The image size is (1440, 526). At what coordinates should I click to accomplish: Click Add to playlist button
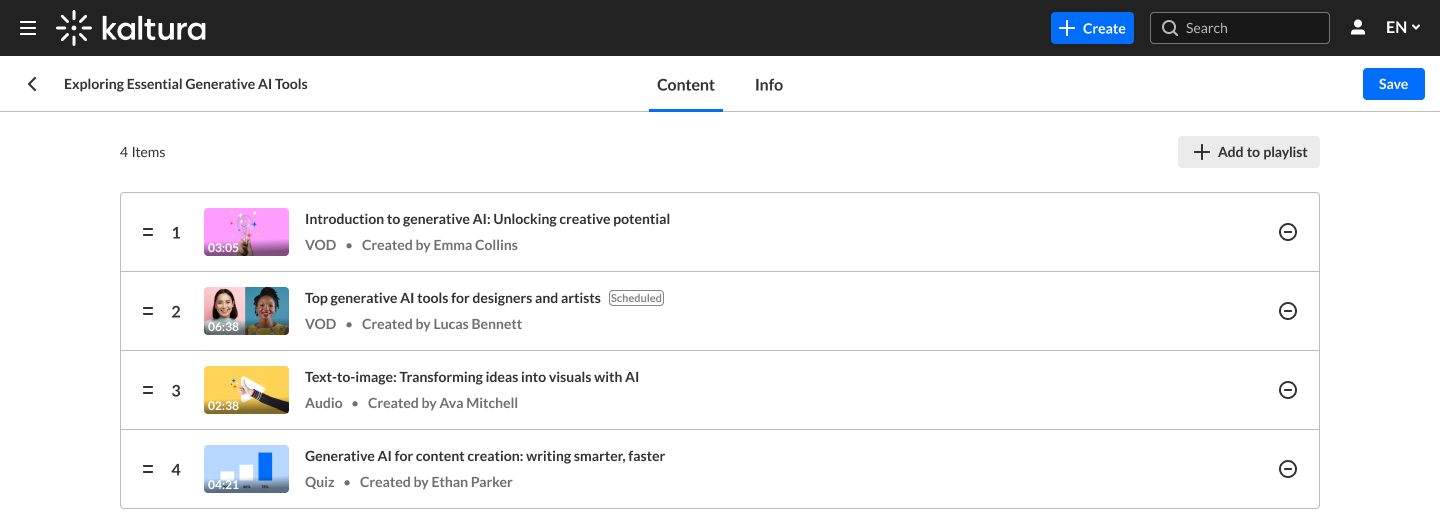coord(1249,152)
